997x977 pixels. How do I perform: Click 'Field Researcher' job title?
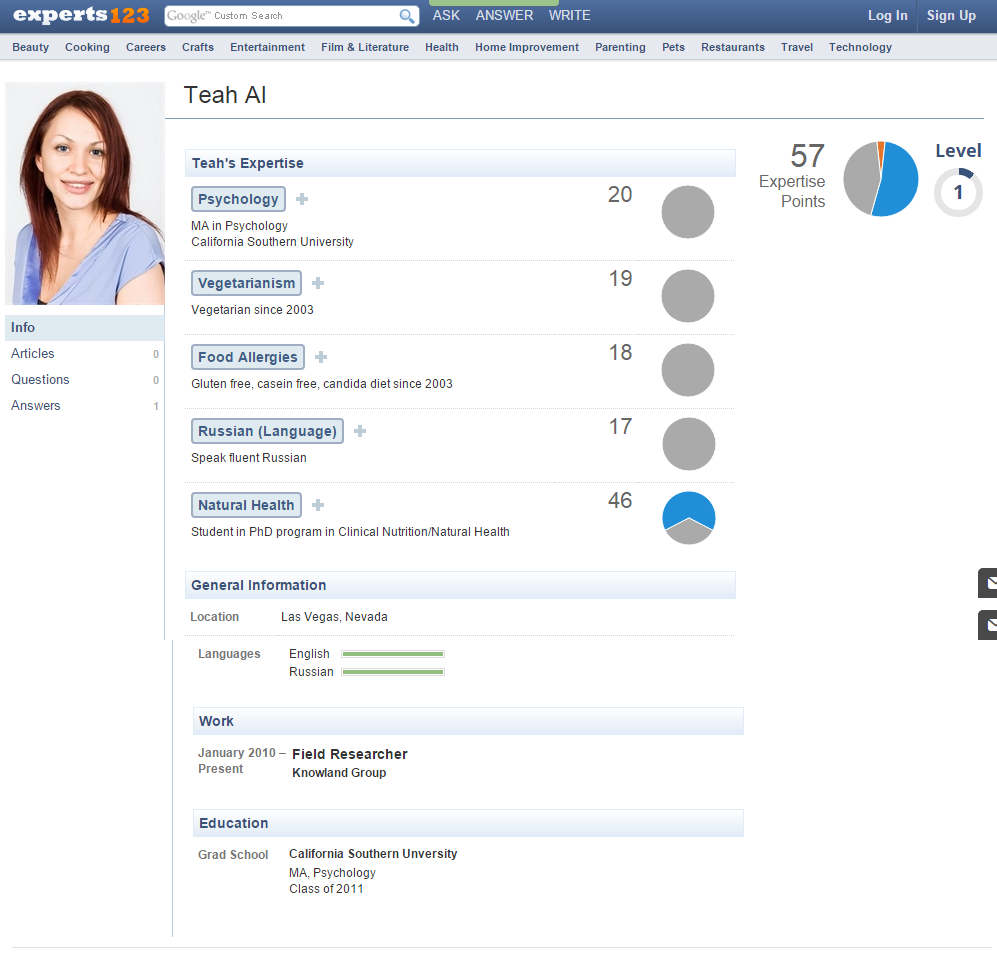pyautogui.click(x=350, y=754)
